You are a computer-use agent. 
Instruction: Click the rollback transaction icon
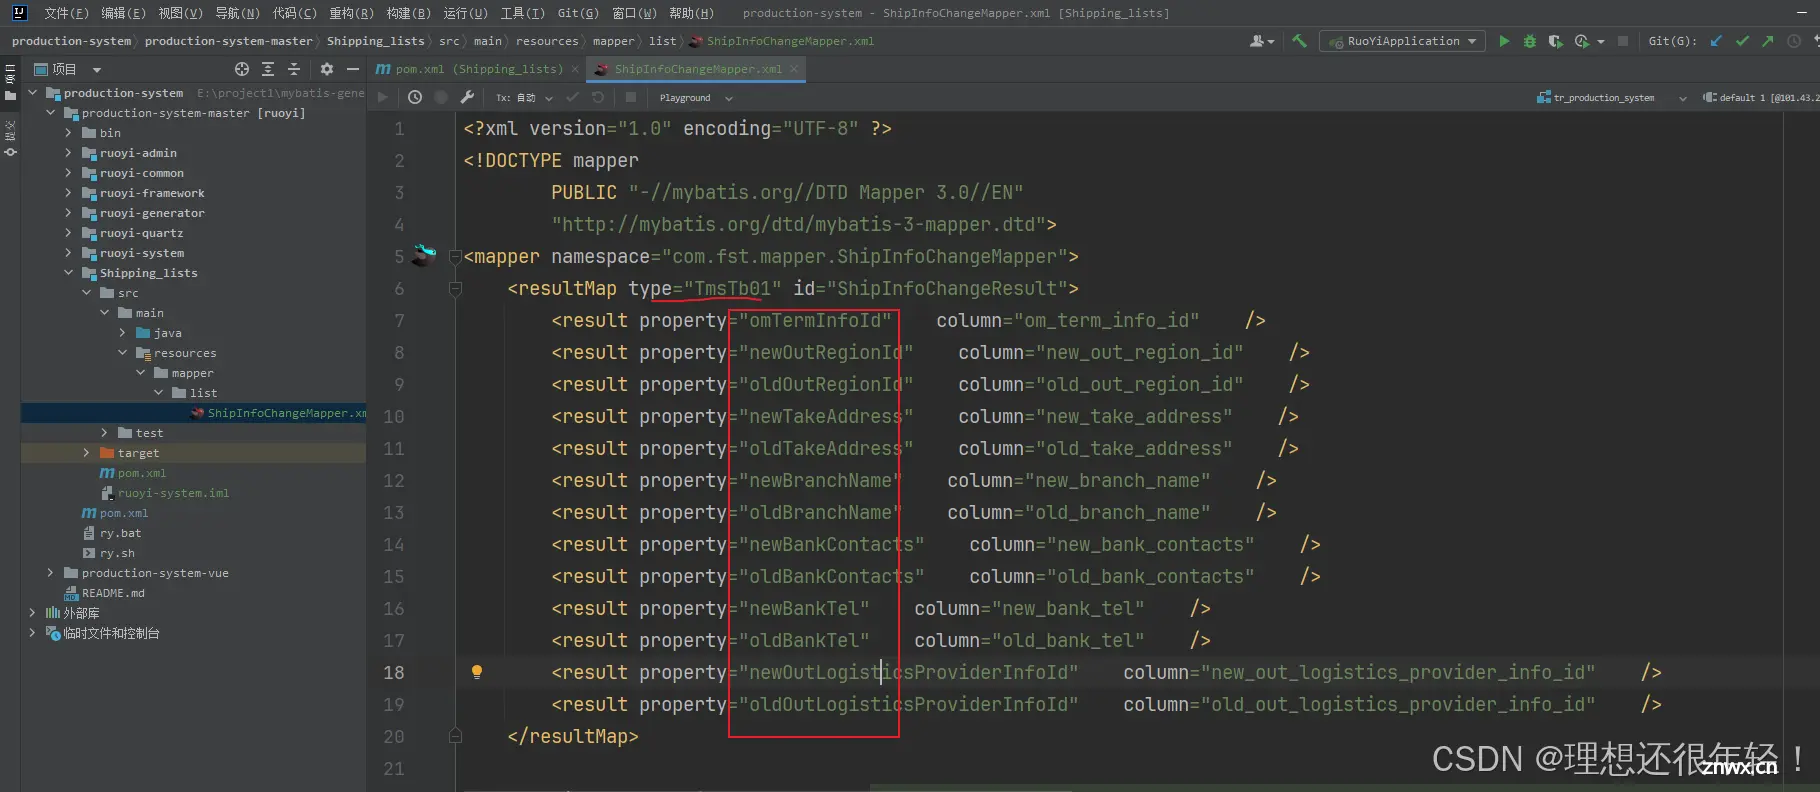(598, 97)
